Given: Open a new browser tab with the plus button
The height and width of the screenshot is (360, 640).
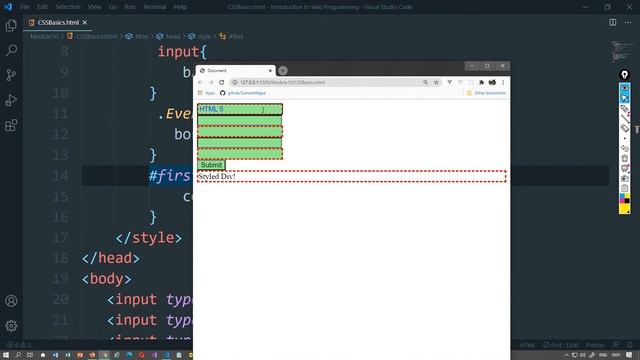Looking at the screenshot, I should click(x=283, y=71).
